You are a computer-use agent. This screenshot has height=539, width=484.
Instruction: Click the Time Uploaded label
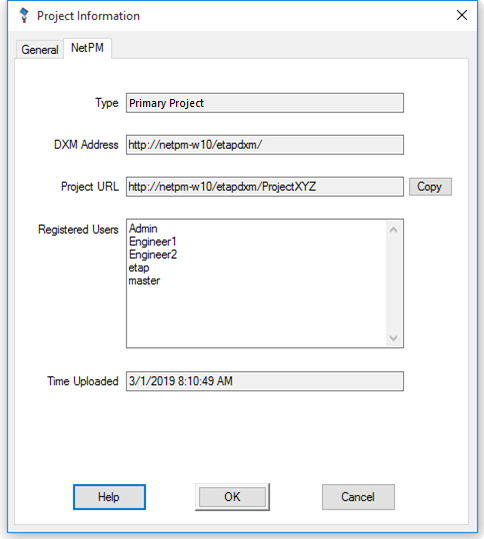(x=83, y=381)
